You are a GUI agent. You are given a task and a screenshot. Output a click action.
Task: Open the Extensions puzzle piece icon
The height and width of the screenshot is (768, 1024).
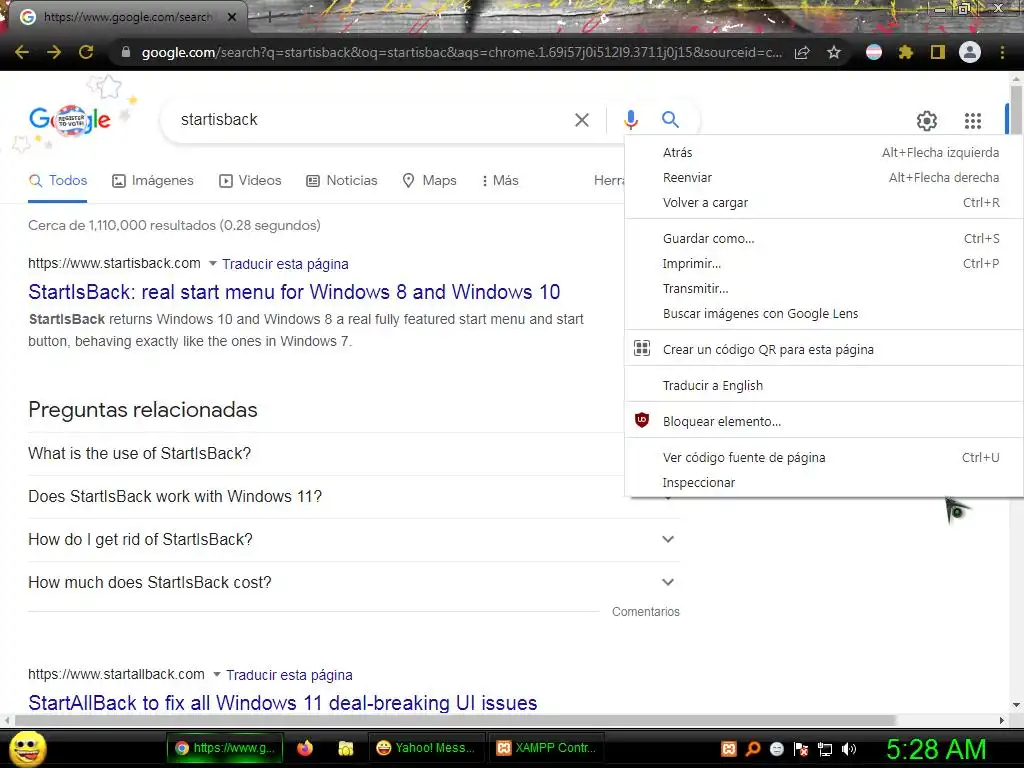point(906,52)
